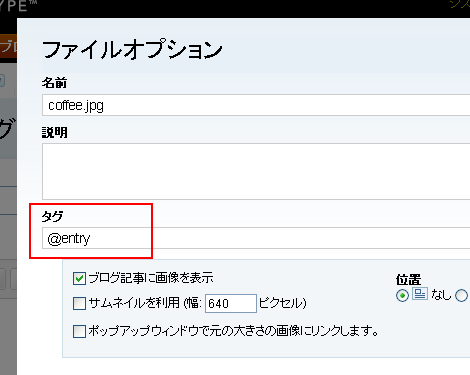Select the なし position radio button
The image size is (470, 375).
pos(402,295)
